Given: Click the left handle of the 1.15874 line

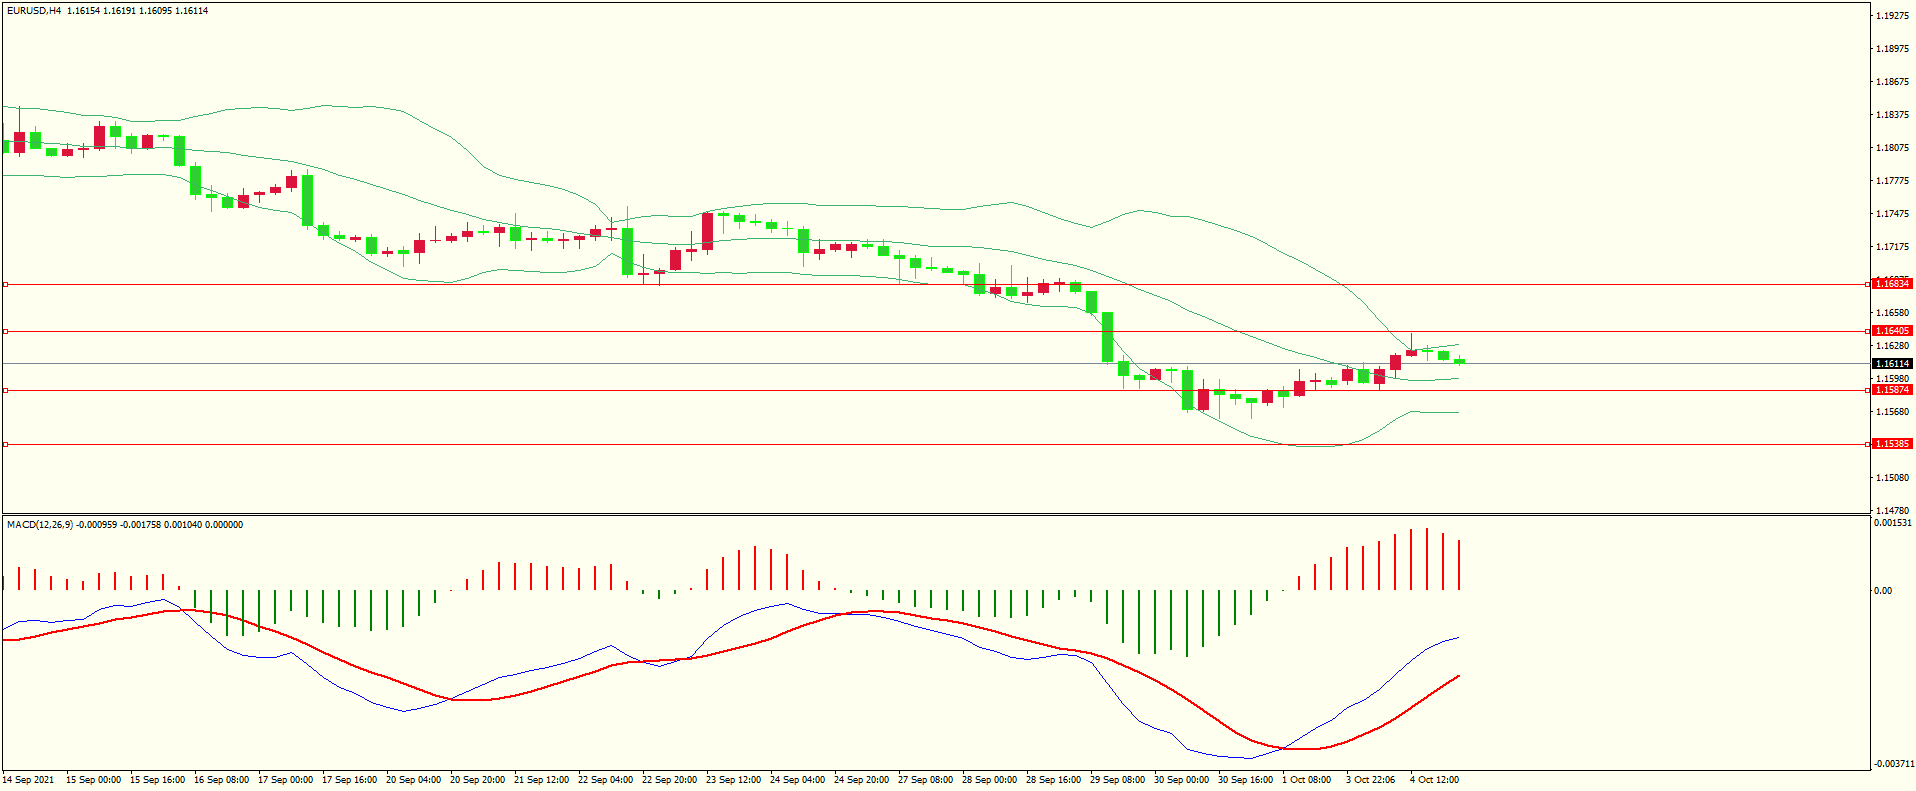Looking at the screenshot, I should click(x=5, y=391).
